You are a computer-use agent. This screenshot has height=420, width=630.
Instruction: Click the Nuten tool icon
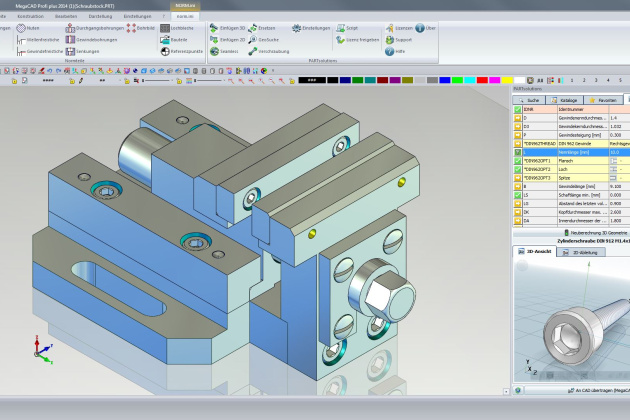pos(21,28)
